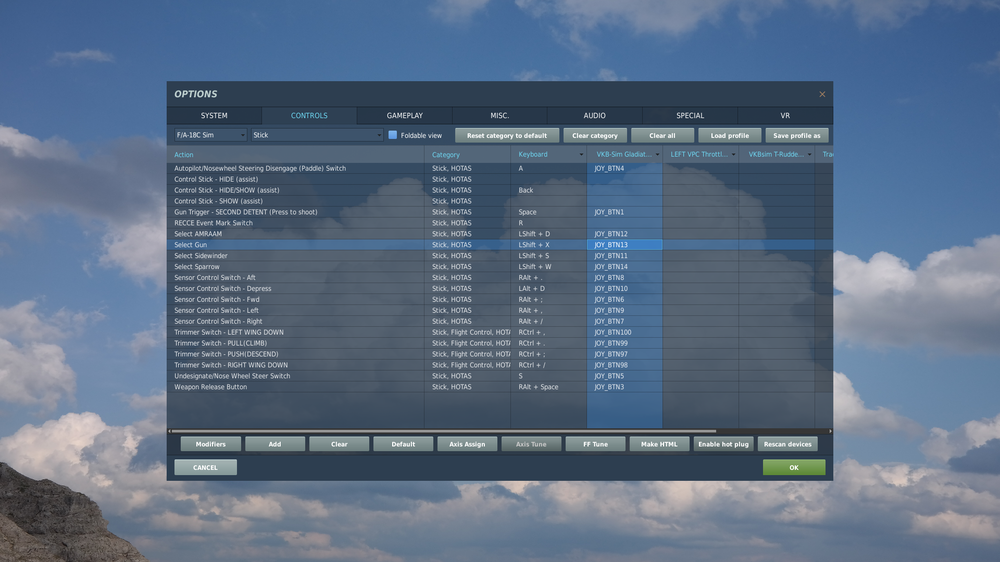Open Axis Assign
The height and width of the screenshot is (562, 1000).
coord(467,444)
